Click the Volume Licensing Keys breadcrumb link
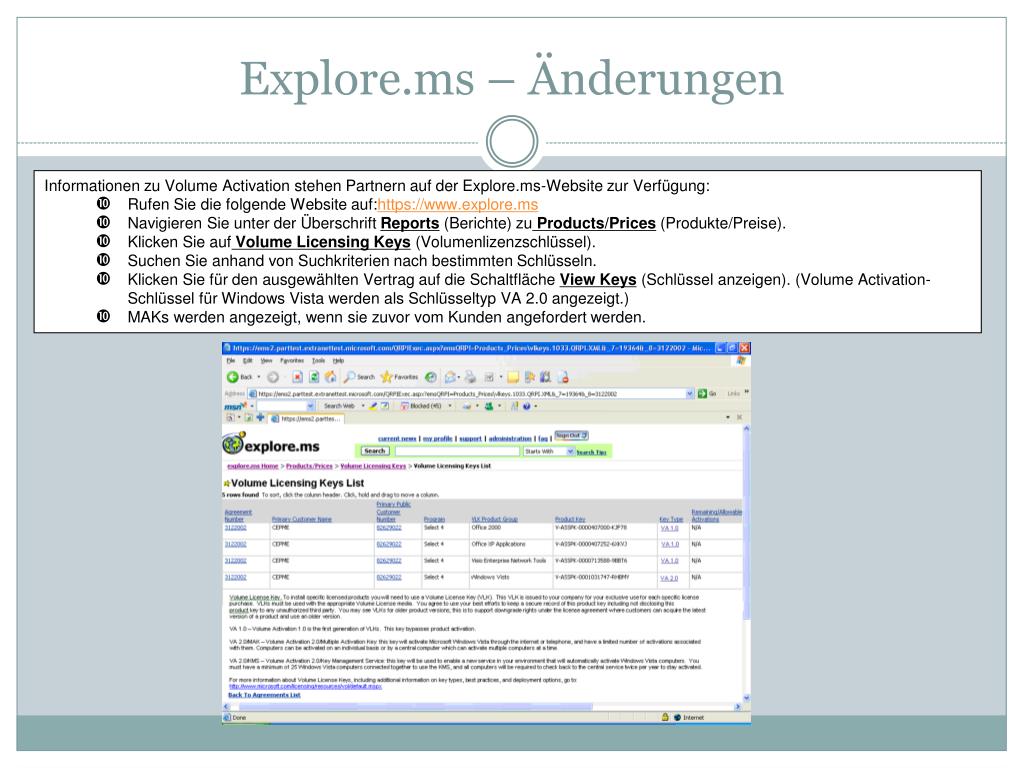 (x=373, y=466)
